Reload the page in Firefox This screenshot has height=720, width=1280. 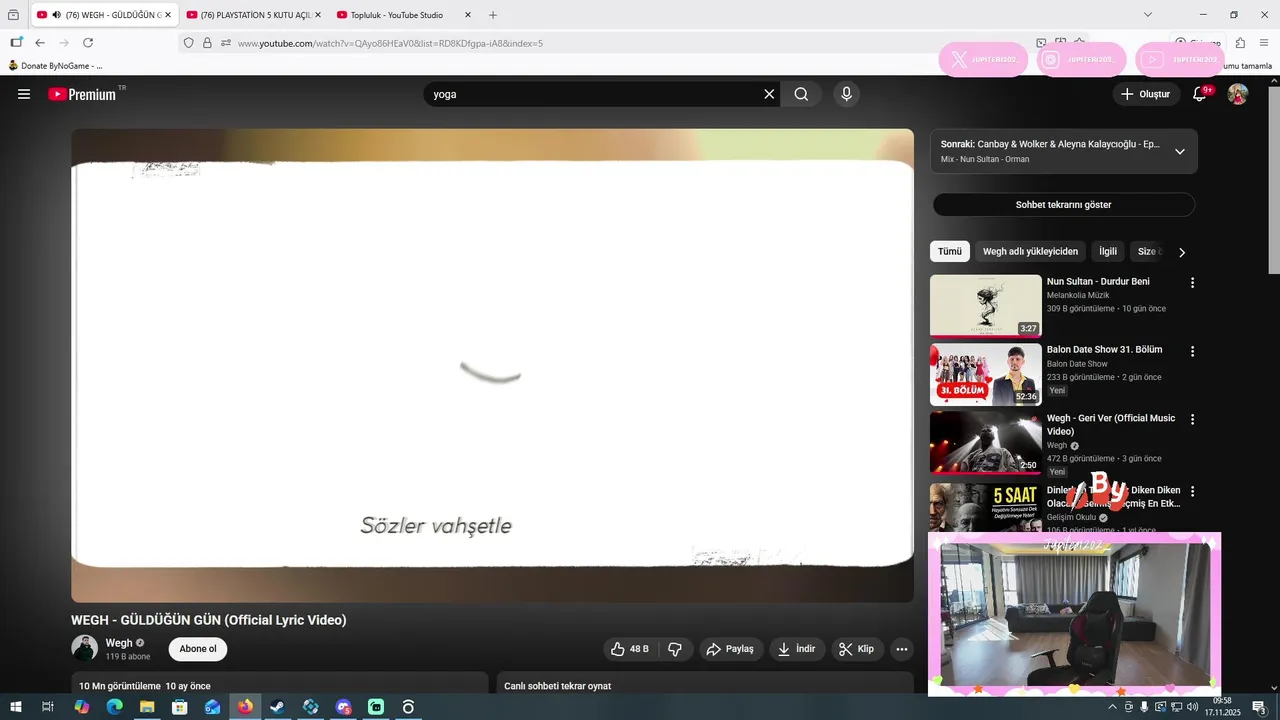88,43
